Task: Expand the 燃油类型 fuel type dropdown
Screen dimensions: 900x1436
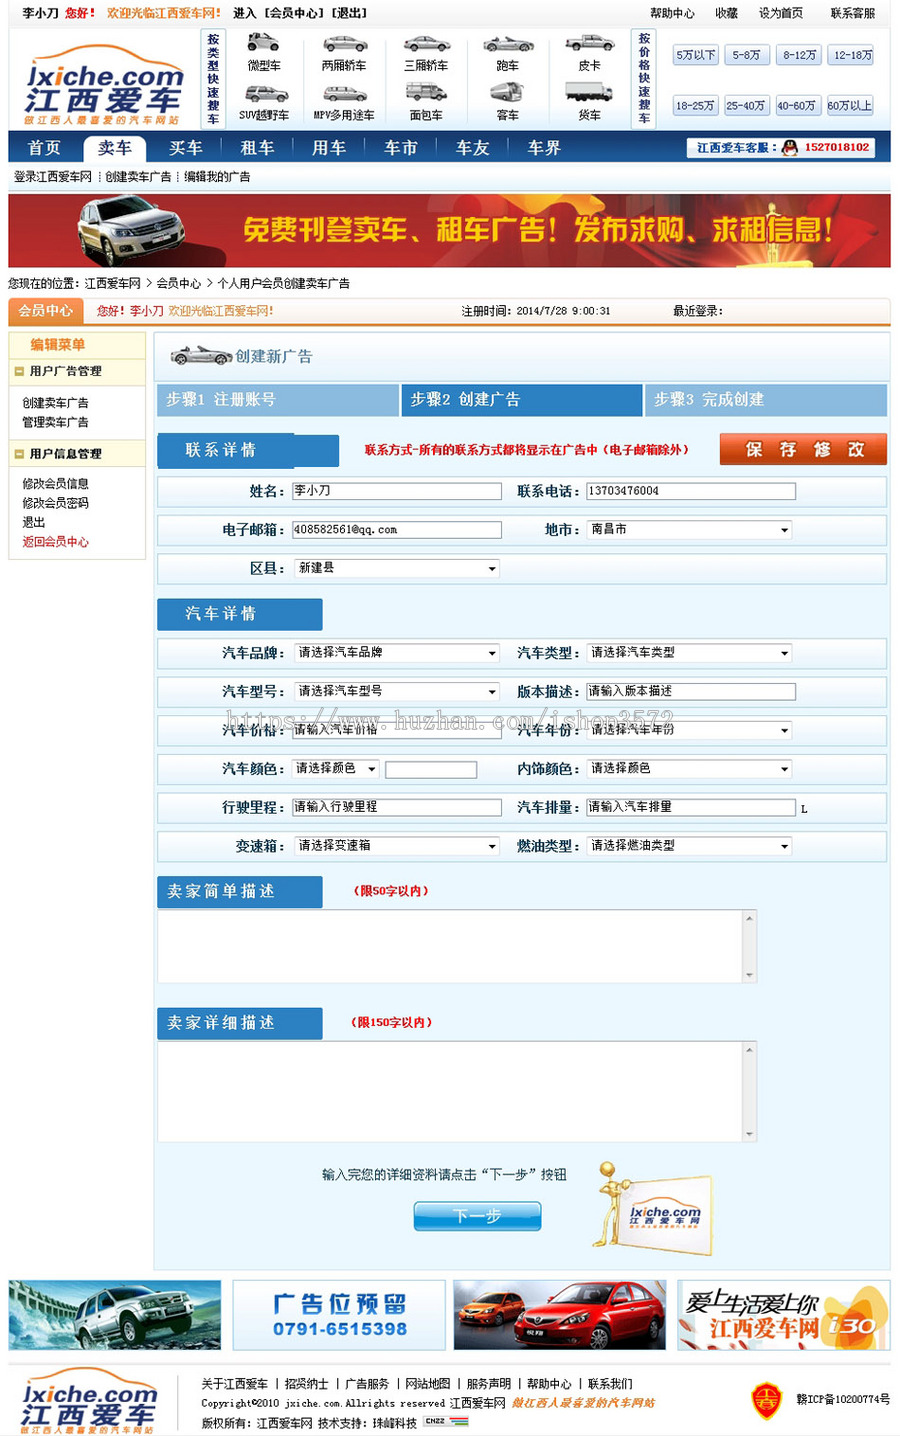Action: [x=690, y=846]
